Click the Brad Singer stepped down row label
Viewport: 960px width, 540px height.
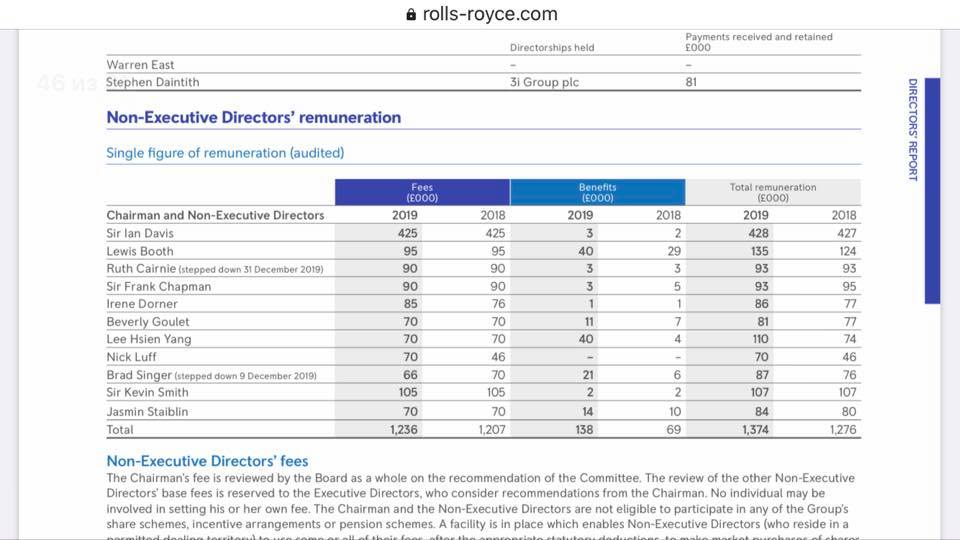(x=211, y=375)
